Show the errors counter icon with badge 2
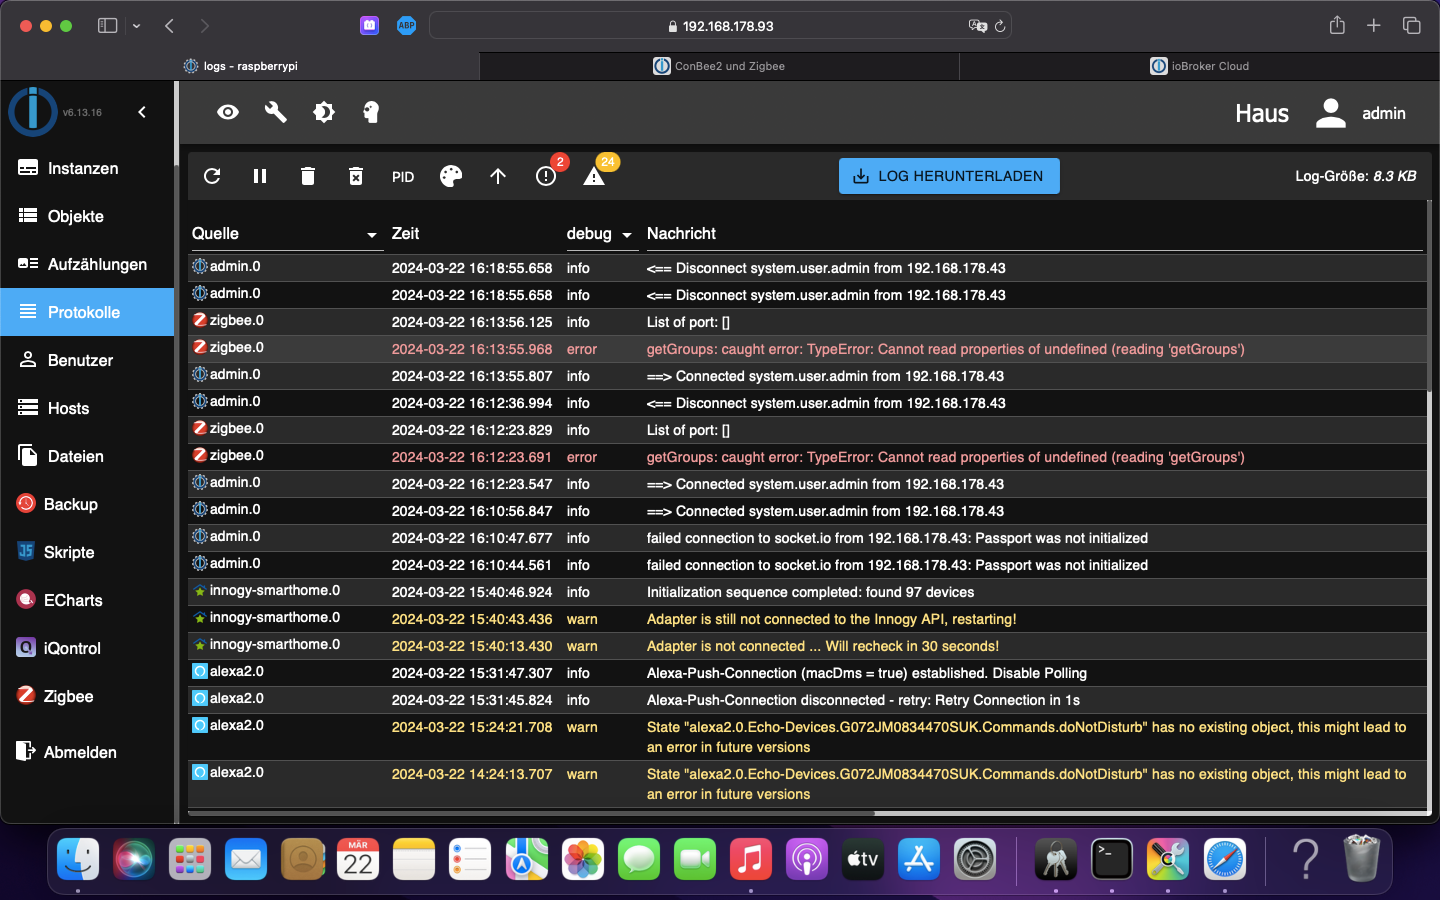This screenshot has width=1440, height=900. 546,176
